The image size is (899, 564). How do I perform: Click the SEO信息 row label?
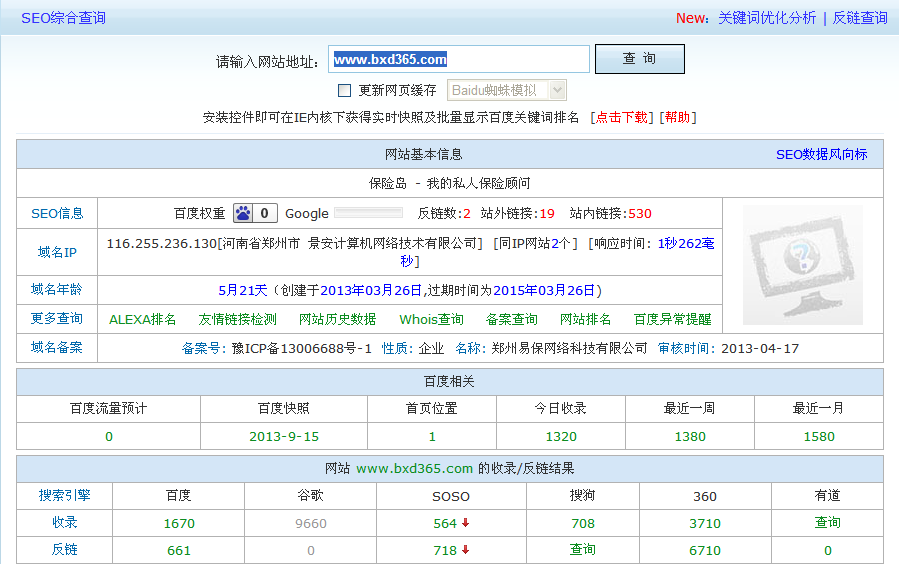pos(57,213)
